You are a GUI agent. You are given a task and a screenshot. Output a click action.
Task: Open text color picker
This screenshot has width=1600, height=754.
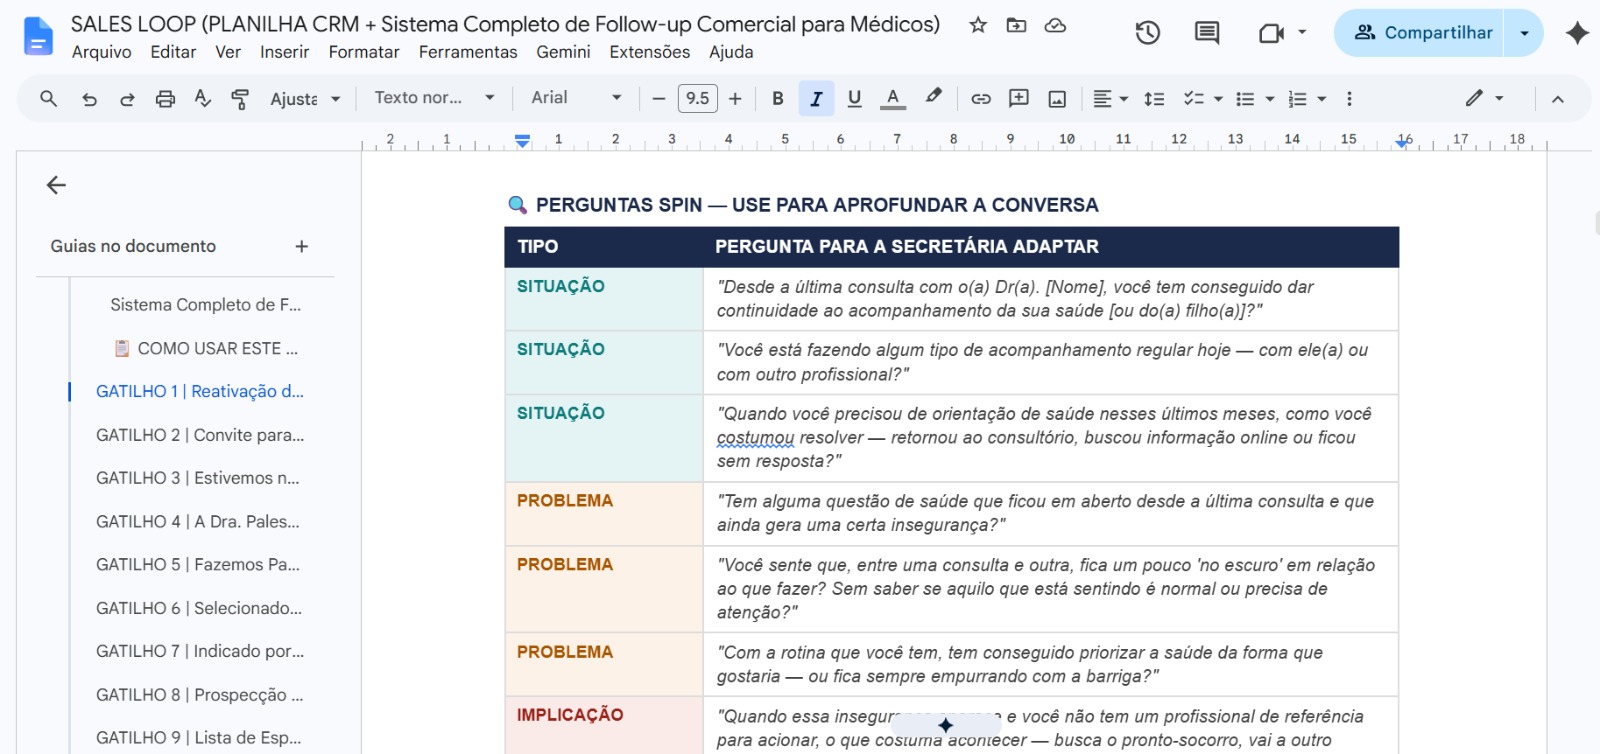coord(893,98)
